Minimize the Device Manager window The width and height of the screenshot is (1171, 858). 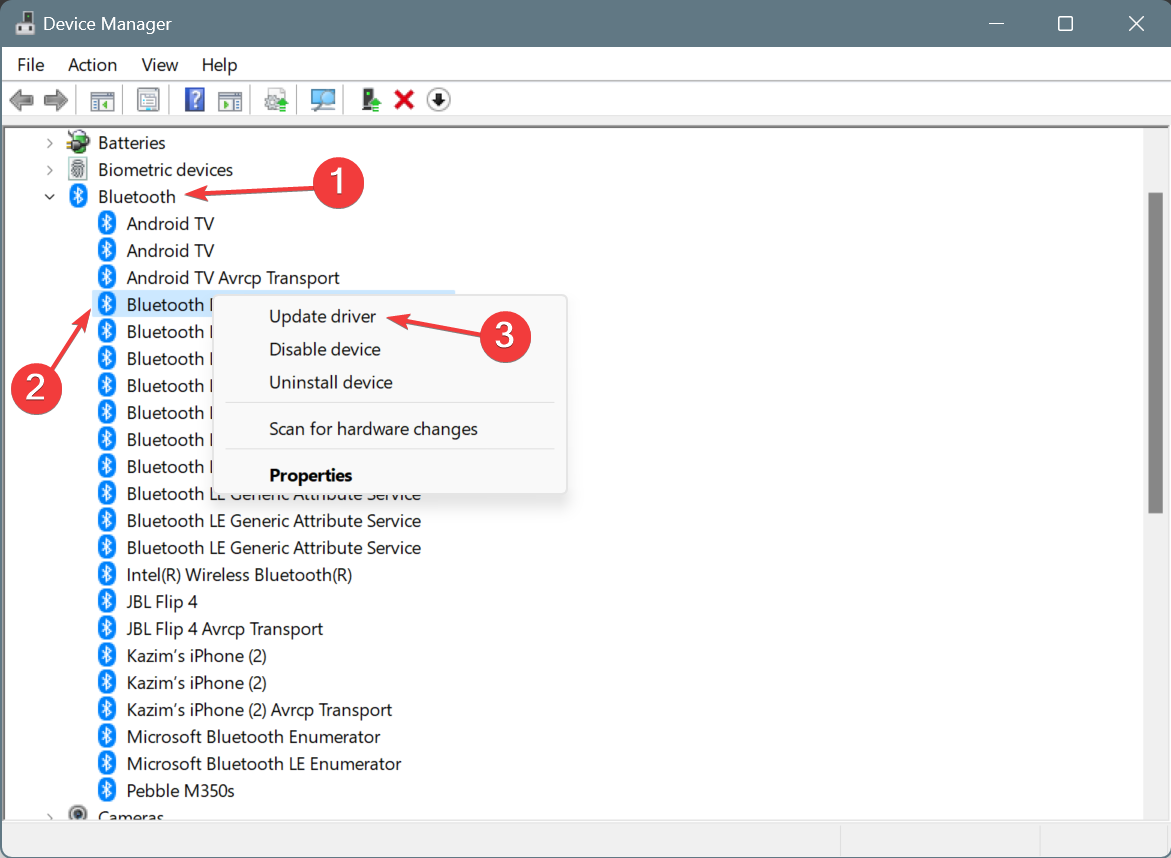click(x=996, y=23)
